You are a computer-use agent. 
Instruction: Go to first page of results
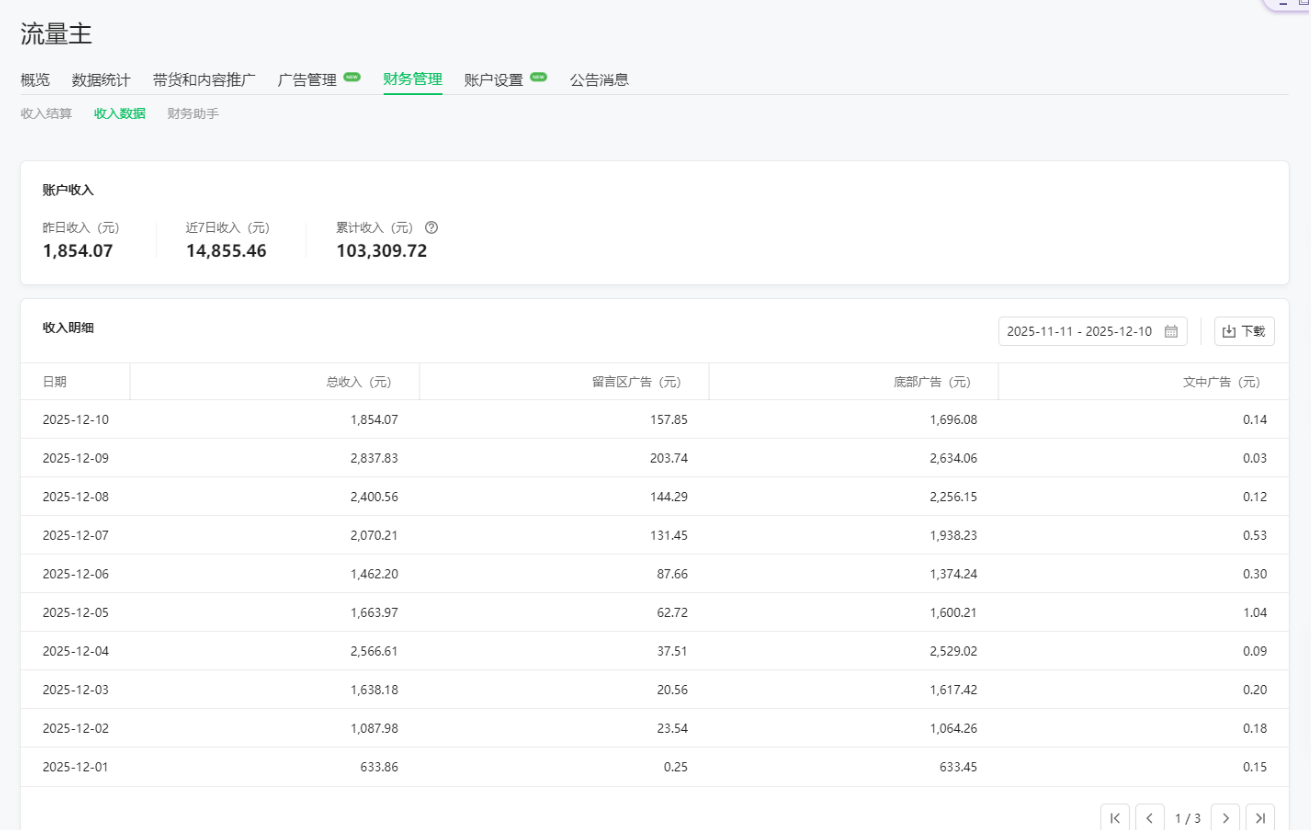pyautogui.click(x=1115, y=818)
